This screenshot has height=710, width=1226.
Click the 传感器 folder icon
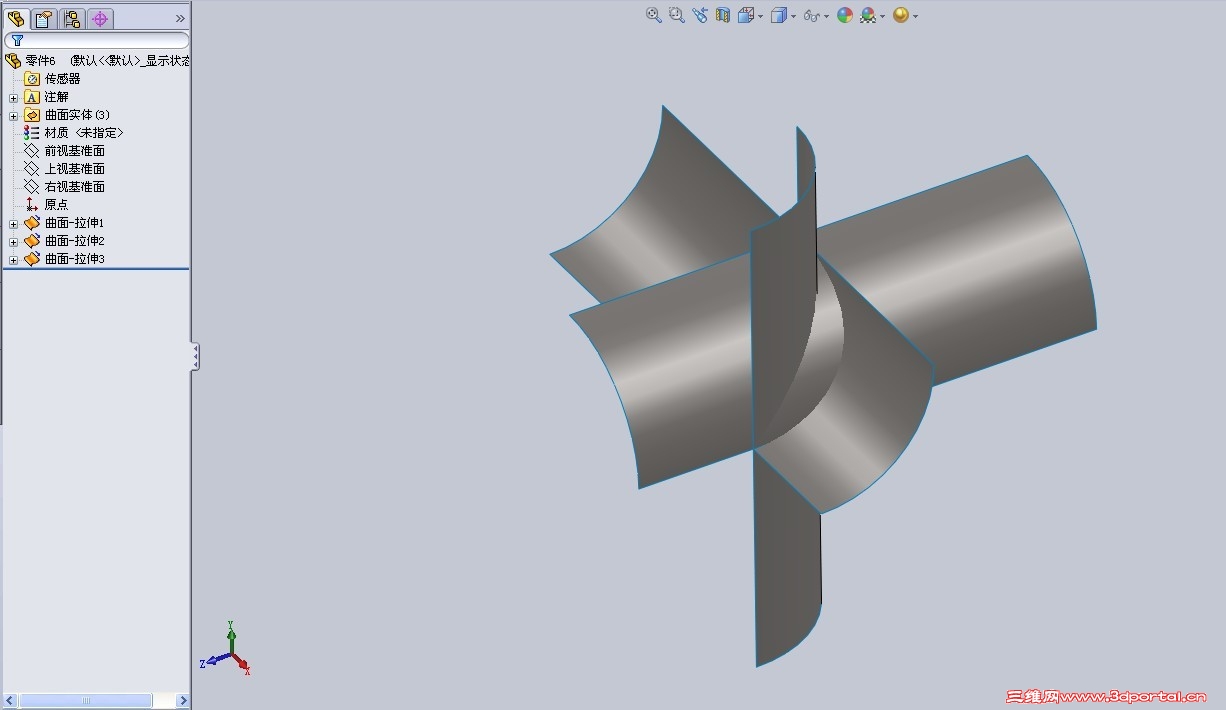pyautogui.click(x=32, y=79)
